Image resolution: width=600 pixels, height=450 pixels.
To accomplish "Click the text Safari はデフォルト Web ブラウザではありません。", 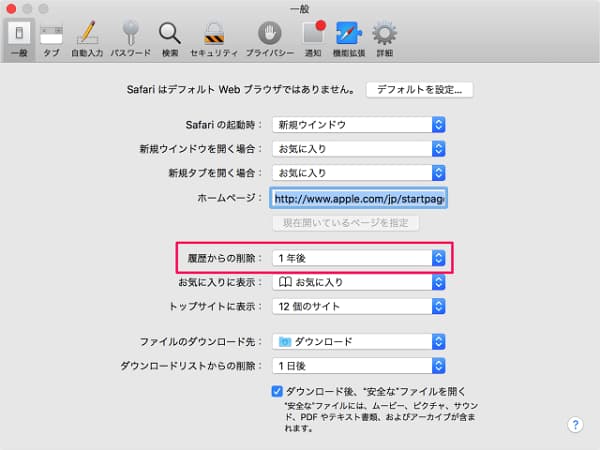I will pyautogui.click(x=241, y=90).
